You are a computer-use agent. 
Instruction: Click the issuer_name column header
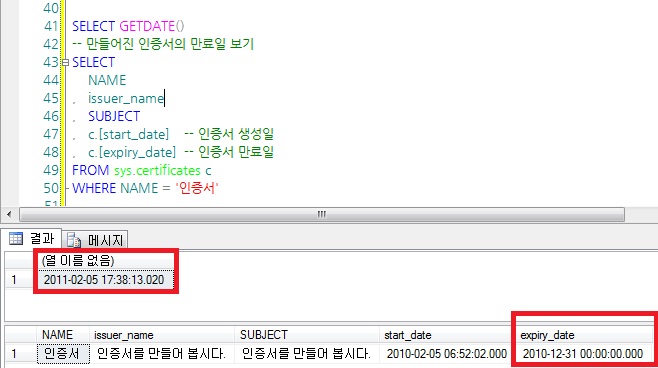pyautogui.click(x=161, y=335)
